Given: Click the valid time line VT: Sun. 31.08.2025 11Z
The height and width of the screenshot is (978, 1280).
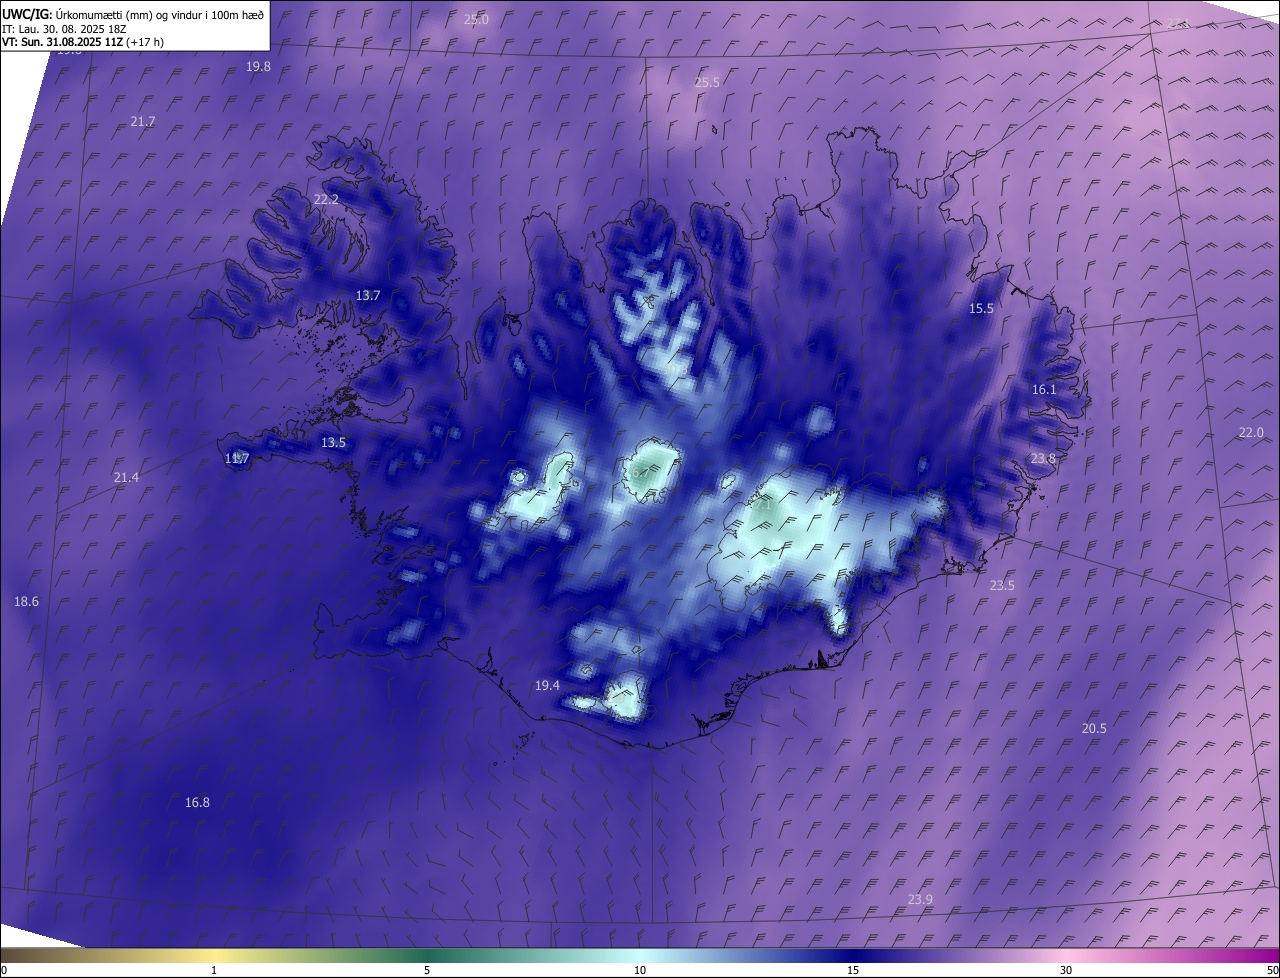Looking at the screenshot, I should tap(62, 42).
